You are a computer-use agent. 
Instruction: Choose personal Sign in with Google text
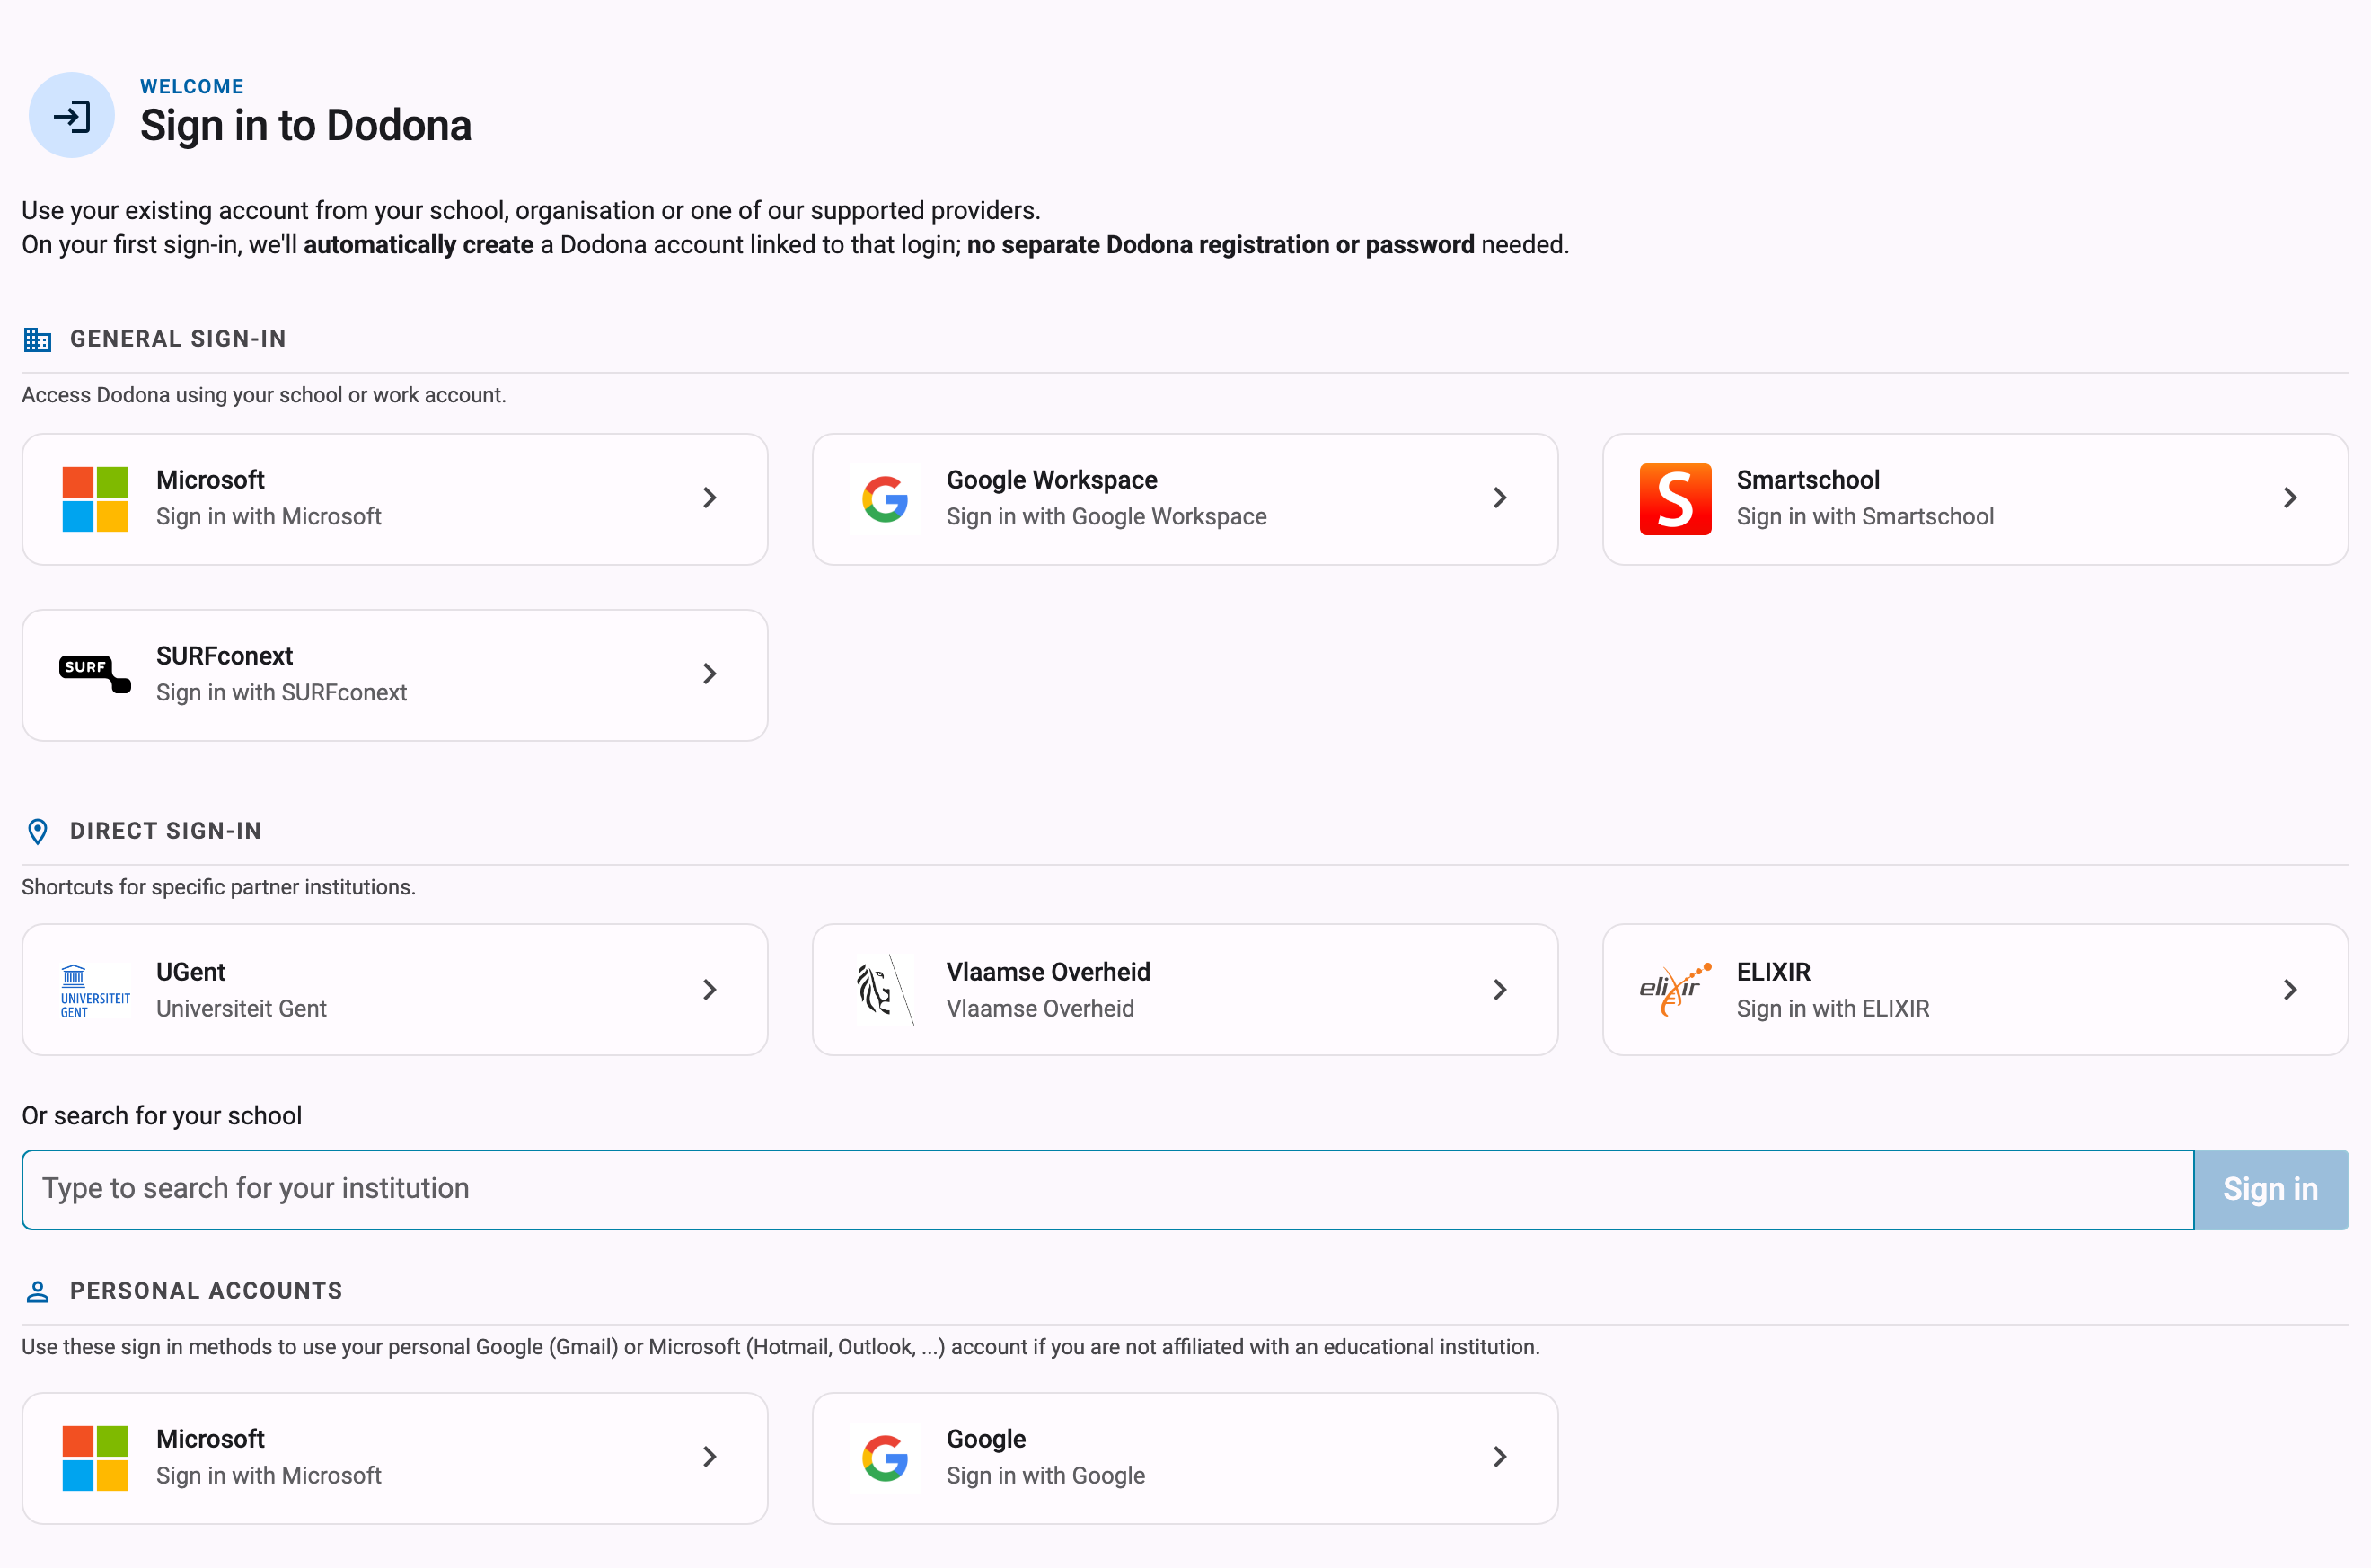[x=1045, y=1476]
